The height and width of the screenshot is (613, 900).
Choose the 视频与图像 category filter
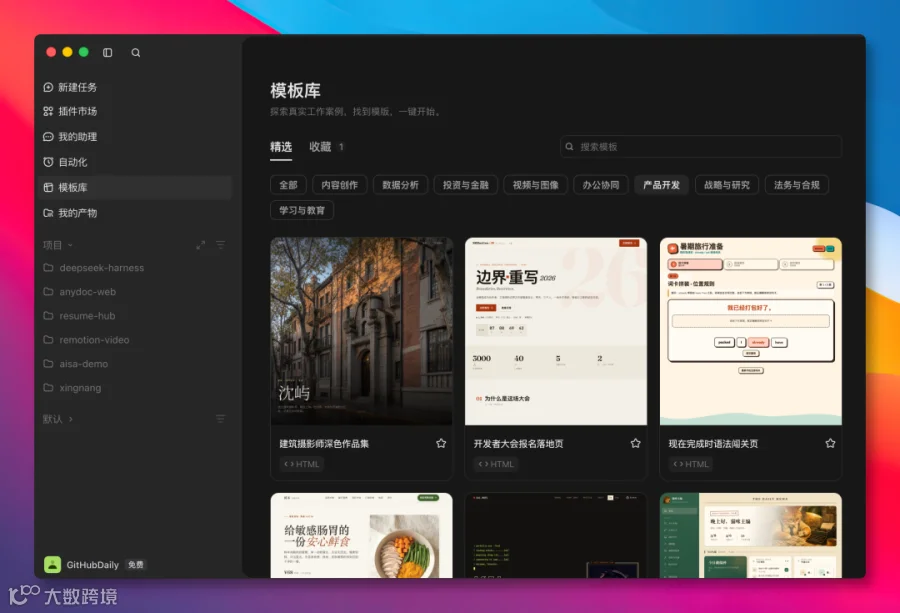point(536,185)
